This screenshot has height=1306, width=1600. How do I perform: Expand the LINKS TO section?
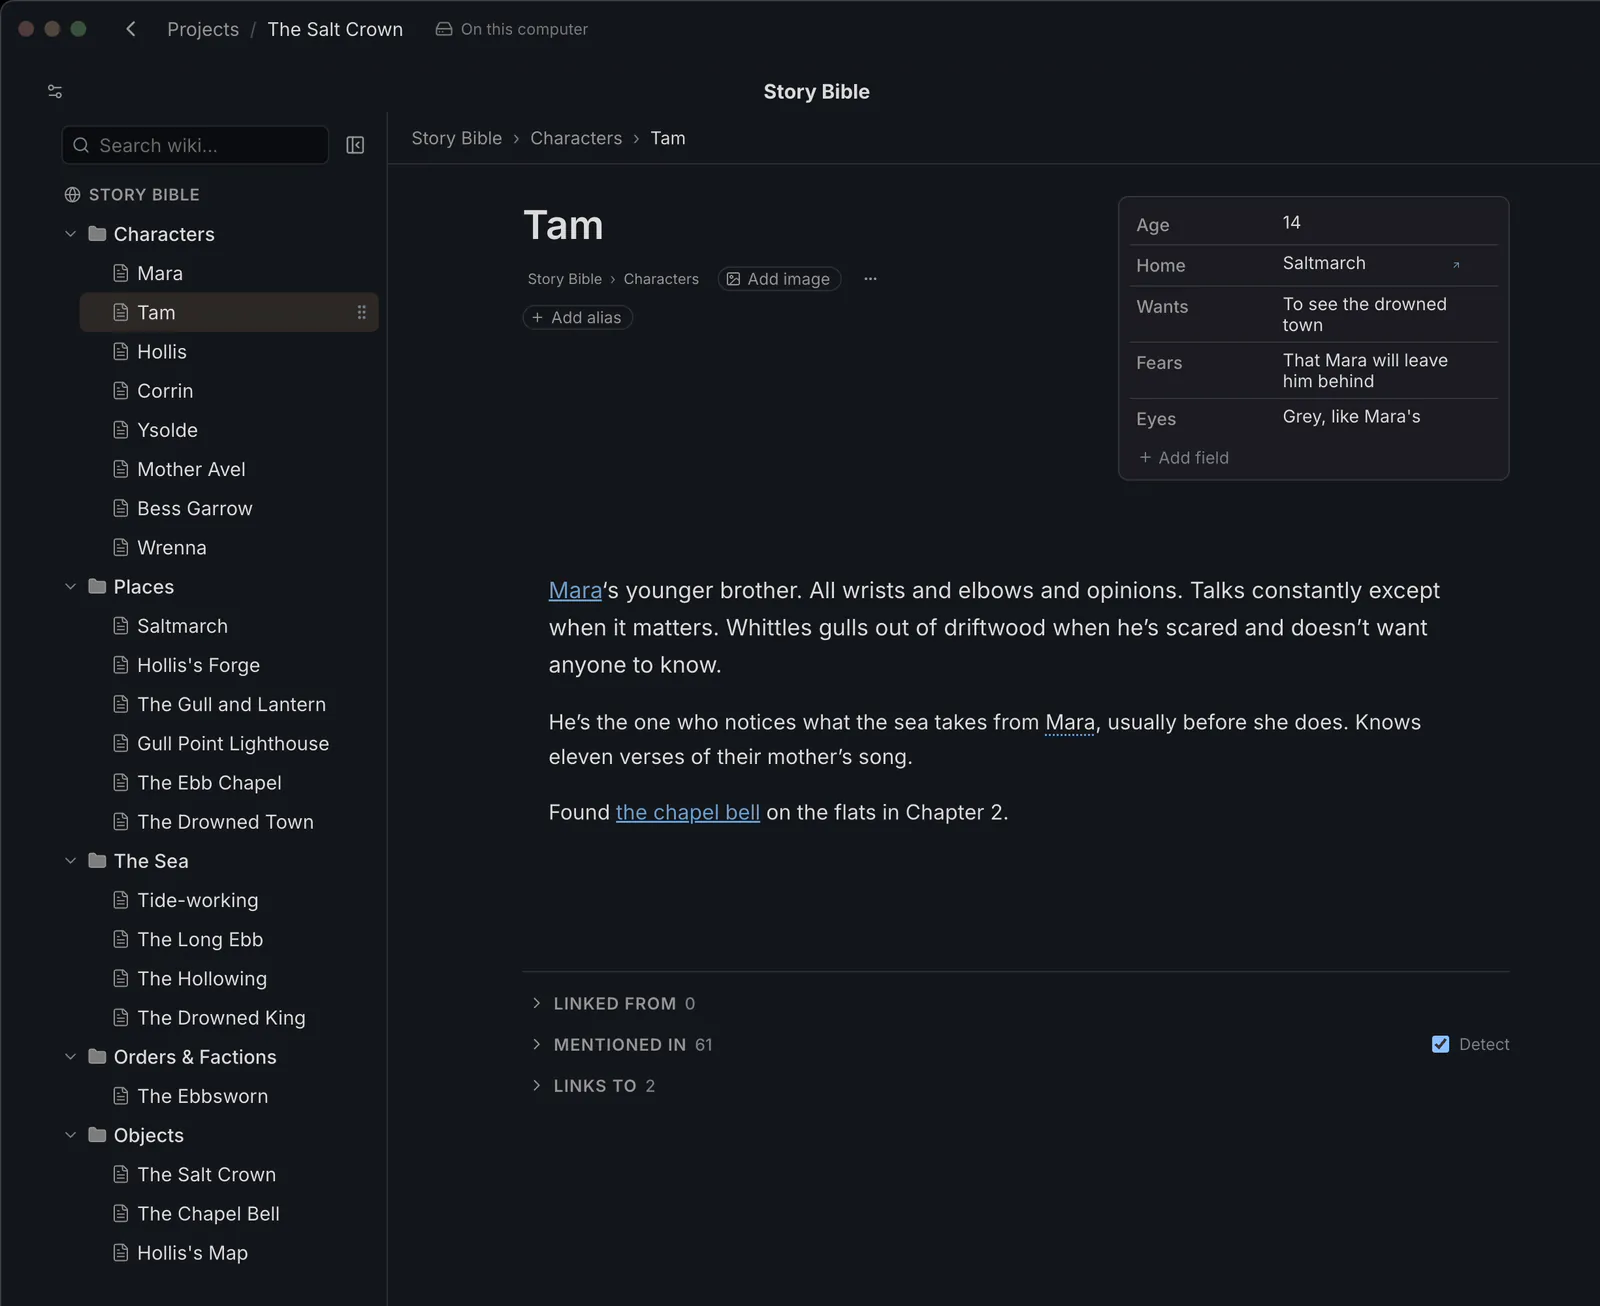(x=537, y=1086)
